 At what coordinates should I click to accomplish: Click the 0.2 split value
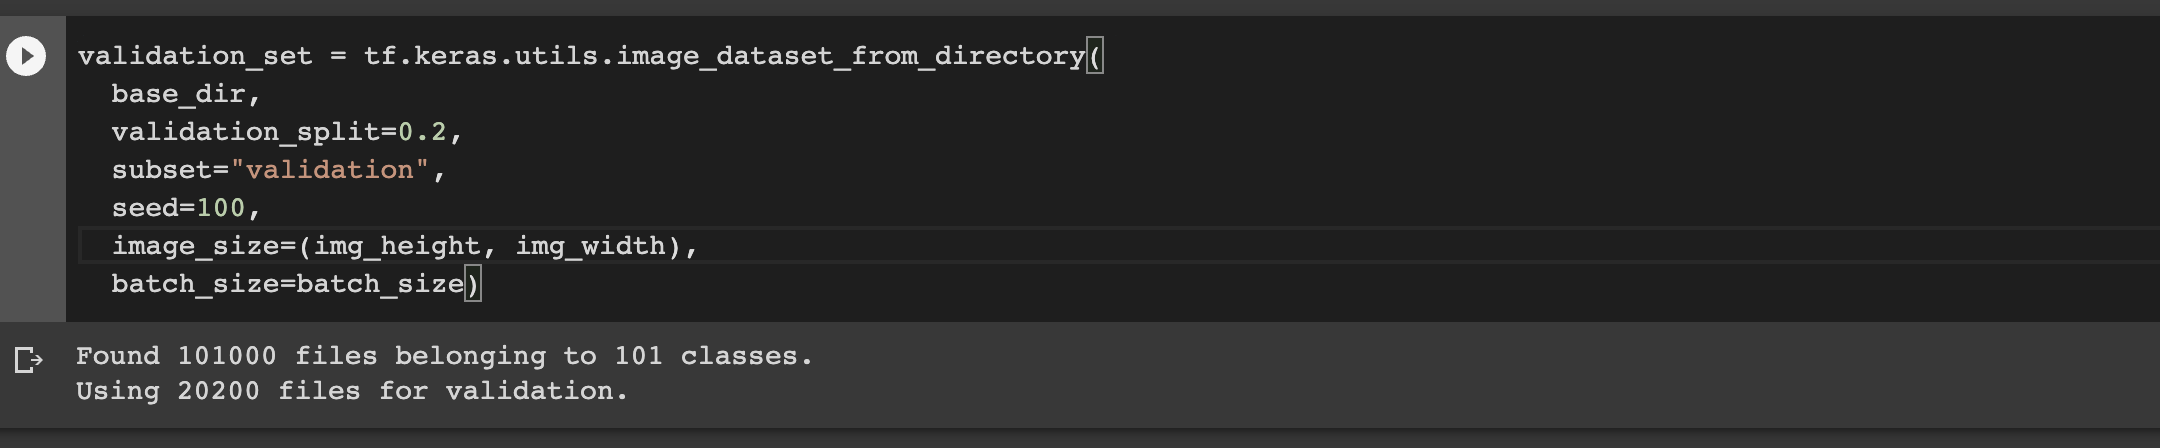click(x=422, y=132)
